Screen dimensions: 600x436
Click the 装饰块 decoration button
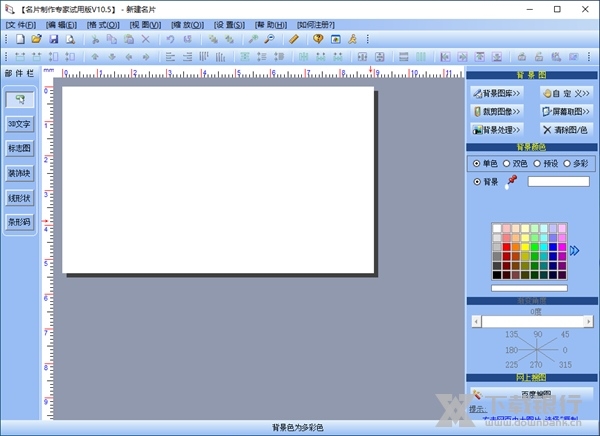[x=20, y=173]
